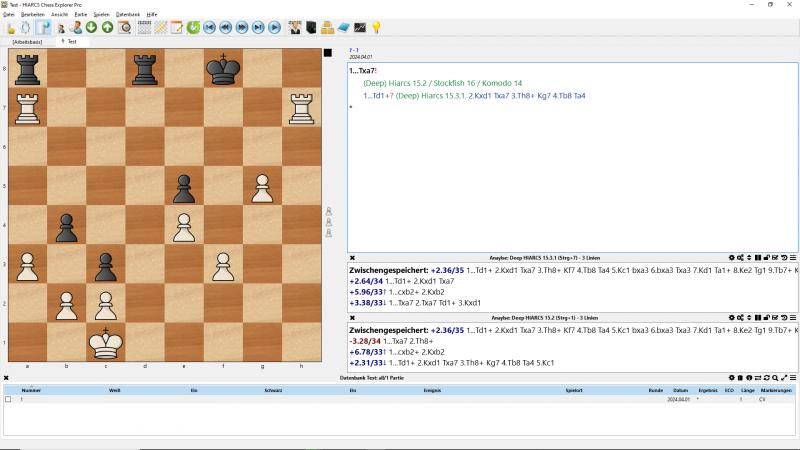Click the green up arrow toolbar icon
The width and height of the screenshot is (800, 450).
point(107,27)
